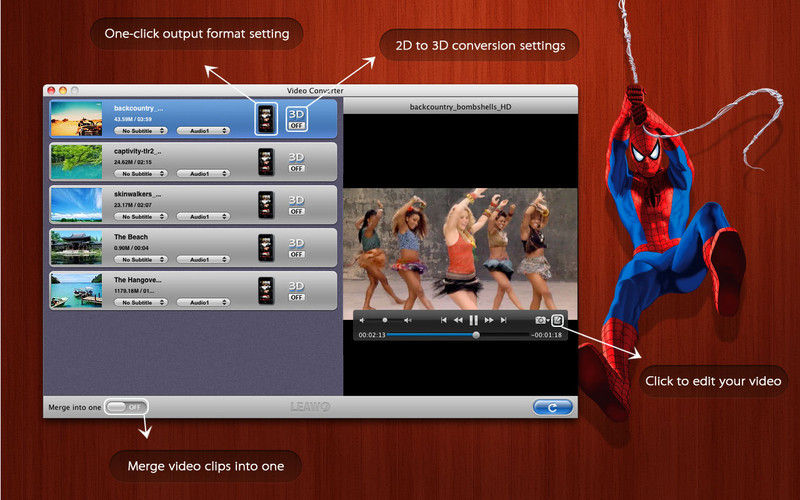Open output format profile for captivity-tlr2 video
This screenshot has width=800, height=500.
(x=266, y=162)
